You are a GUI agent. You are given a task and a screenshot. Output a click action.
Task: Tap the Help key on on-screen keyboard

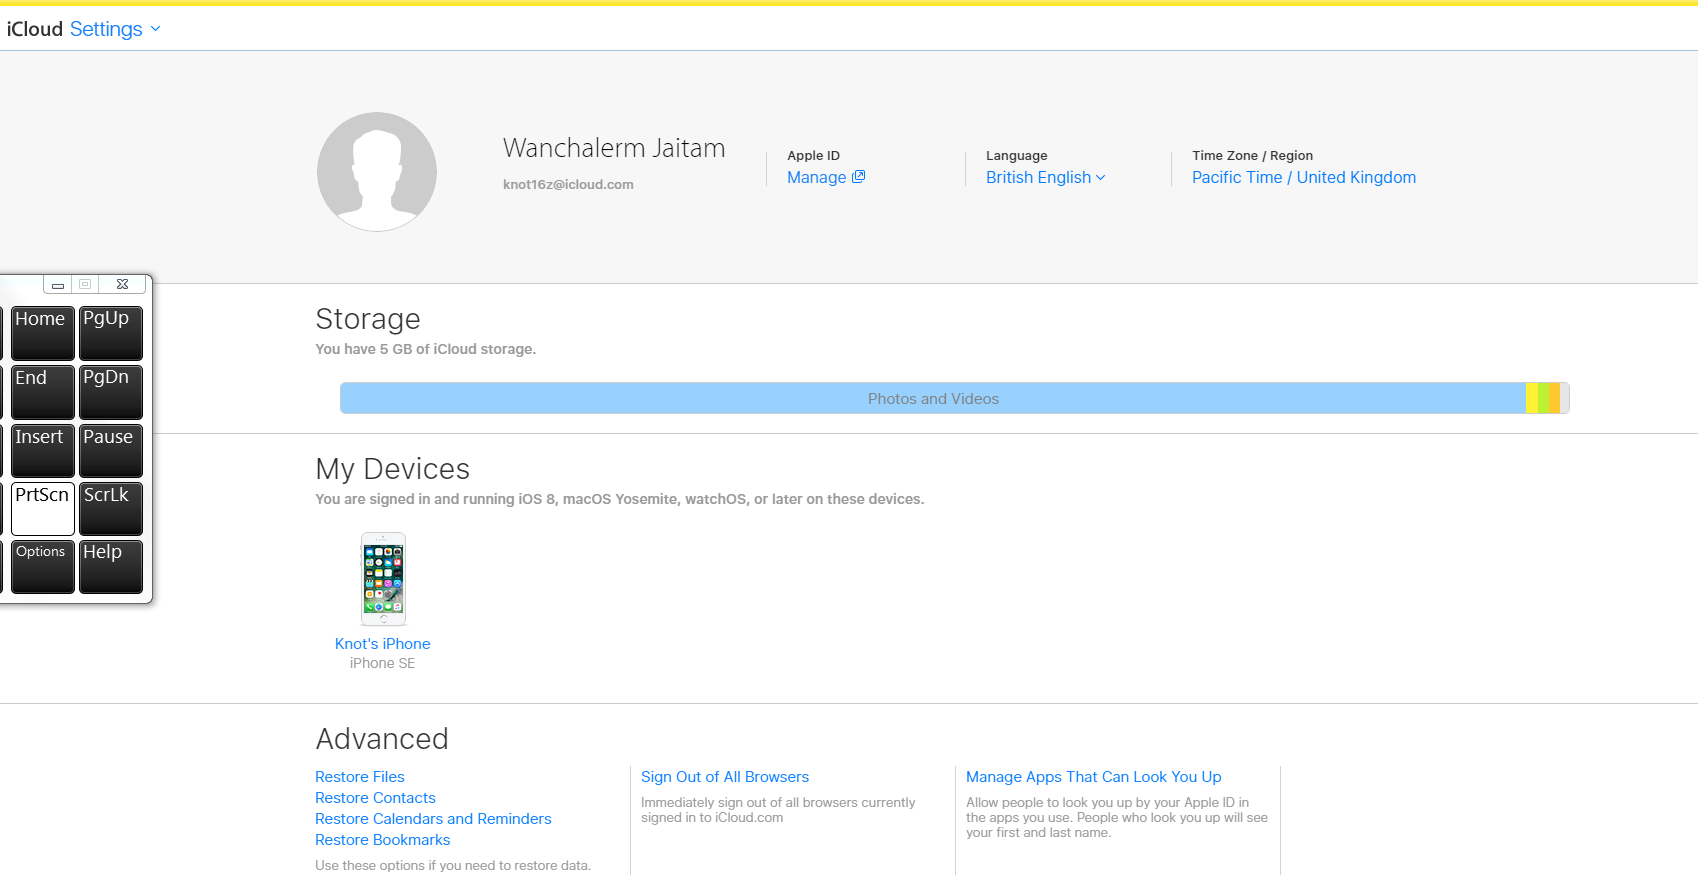(111, 567)
